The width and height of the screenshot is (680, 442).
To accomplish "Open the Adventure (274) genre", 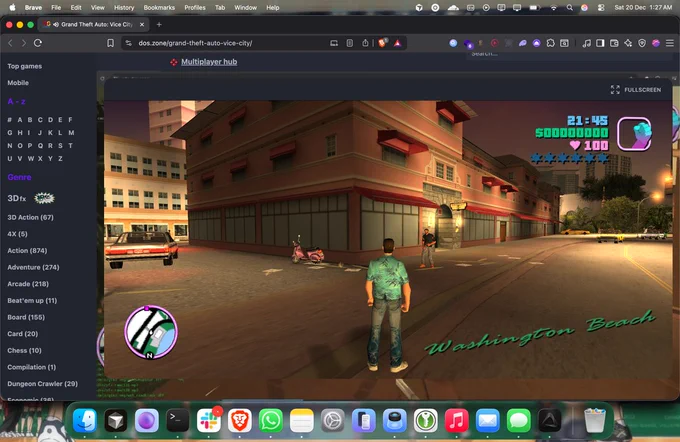I will point(33,267).
